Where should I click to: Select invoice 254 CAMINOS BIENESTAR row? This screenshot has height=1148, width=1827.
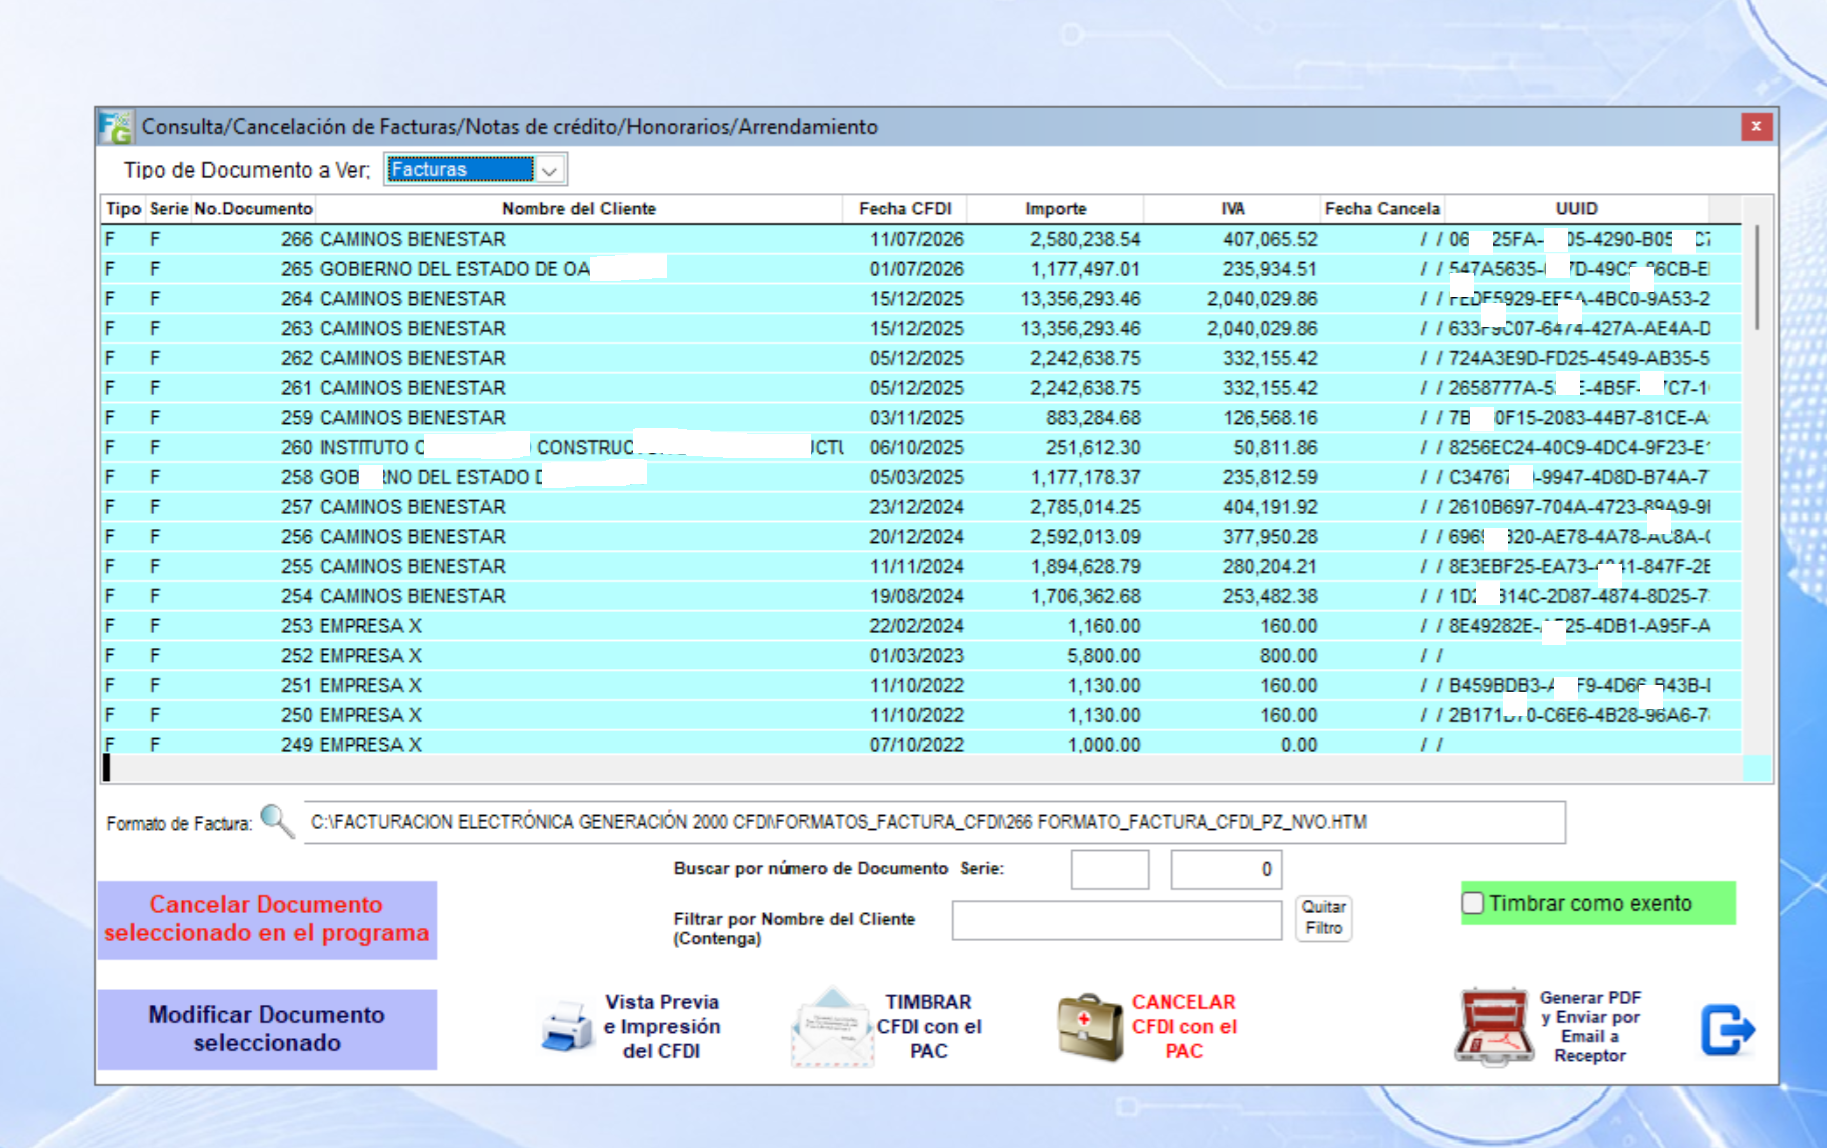[x=921, y=596]
